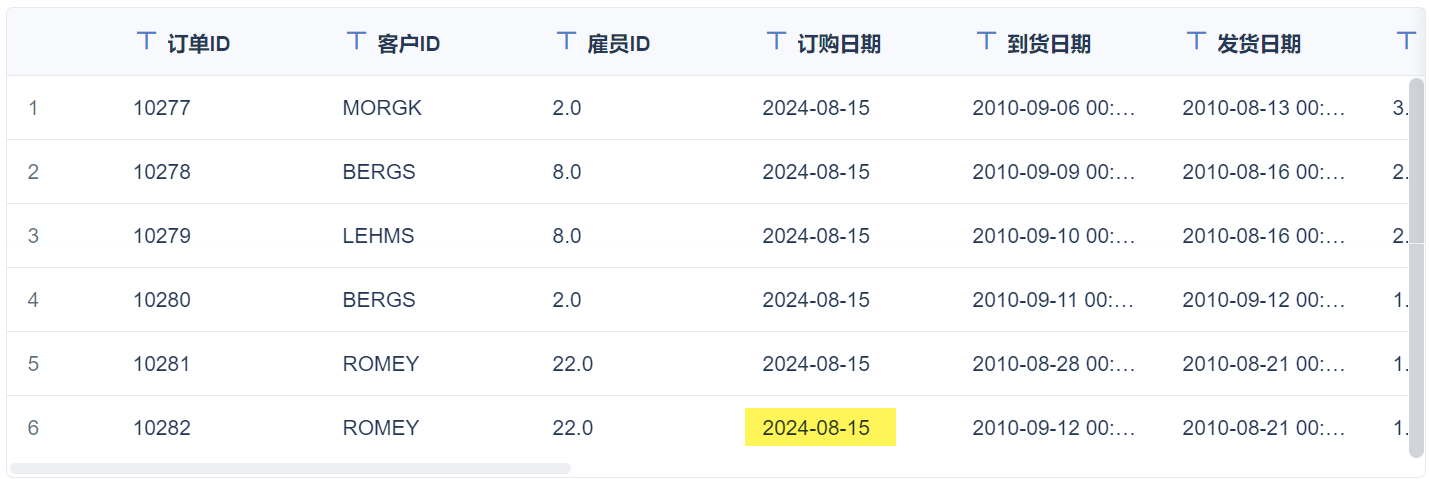Click customer cell MORGK
Image resolution: width=1429 pixels, height=487 pixels.
tap(382, 108)
